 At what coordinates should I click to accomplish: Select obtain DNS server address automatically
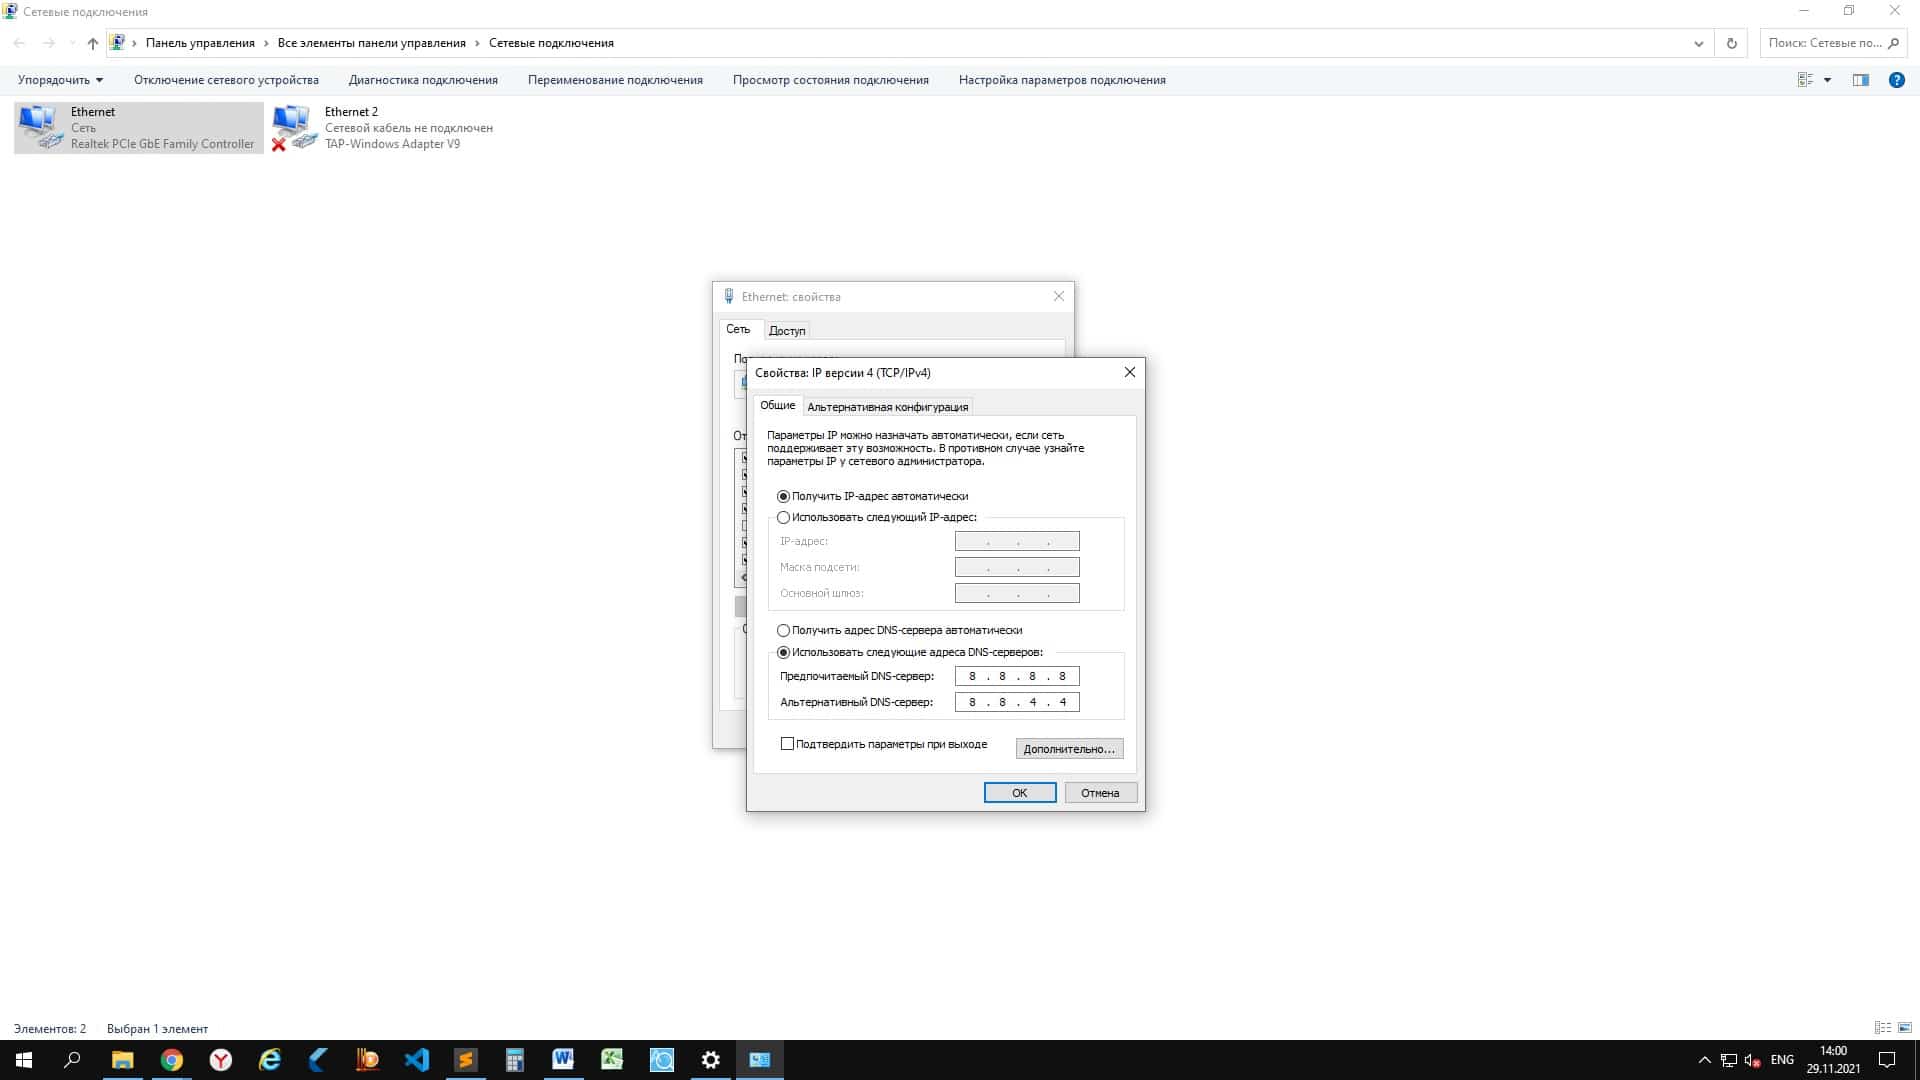[x=784, y=631]
